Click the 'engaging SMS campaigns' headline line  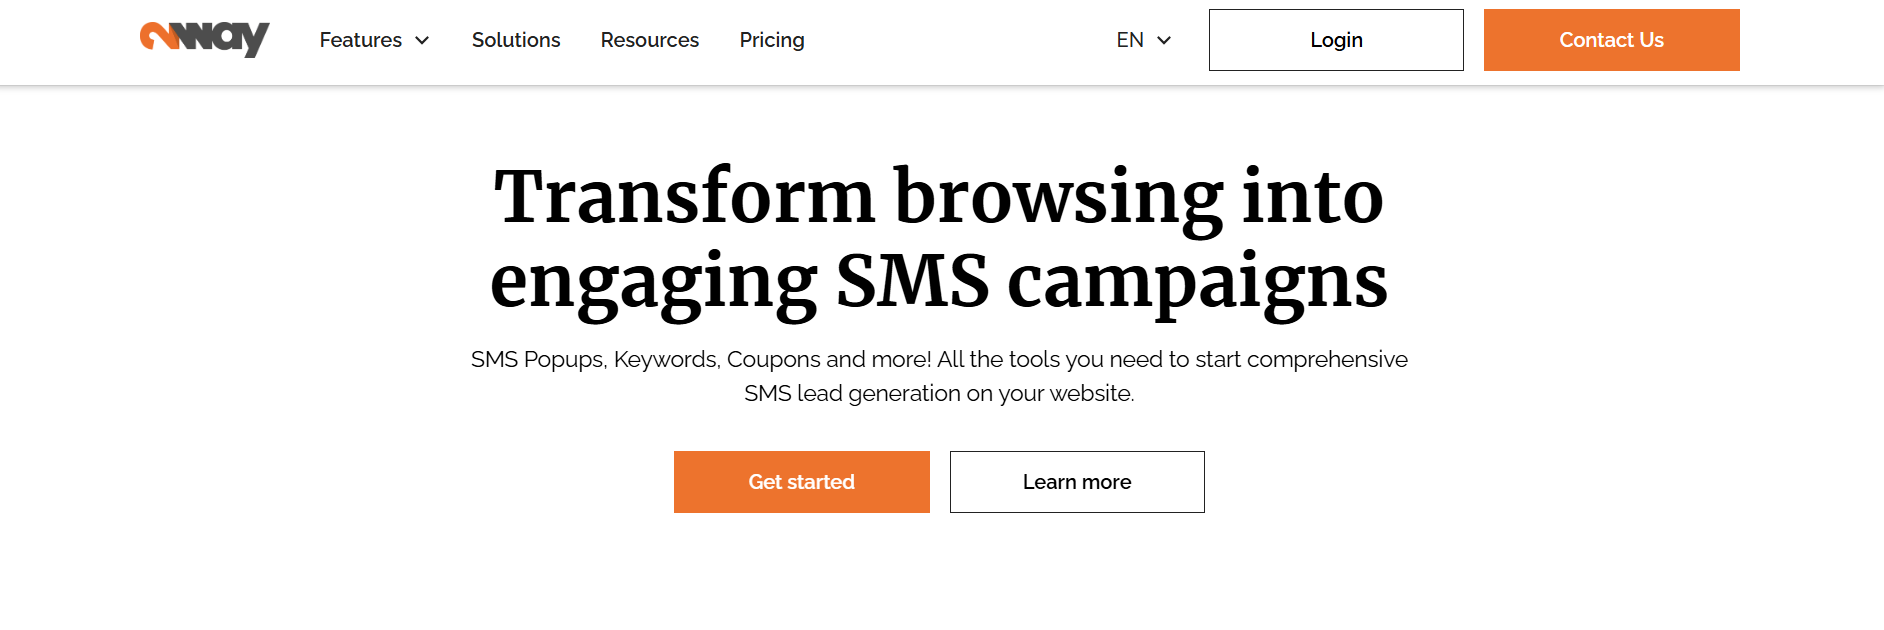(x=939, y=282)
